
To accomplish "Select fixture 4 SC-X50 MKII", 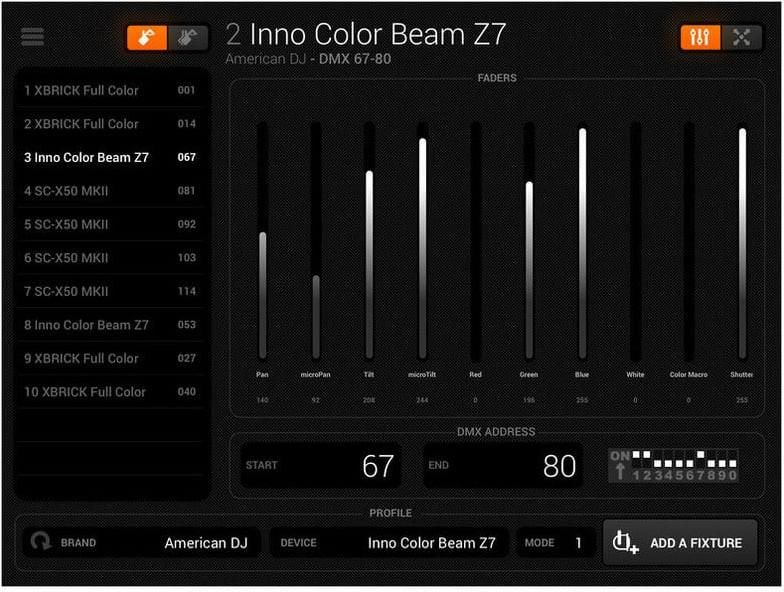I will [x=110, y=191].
